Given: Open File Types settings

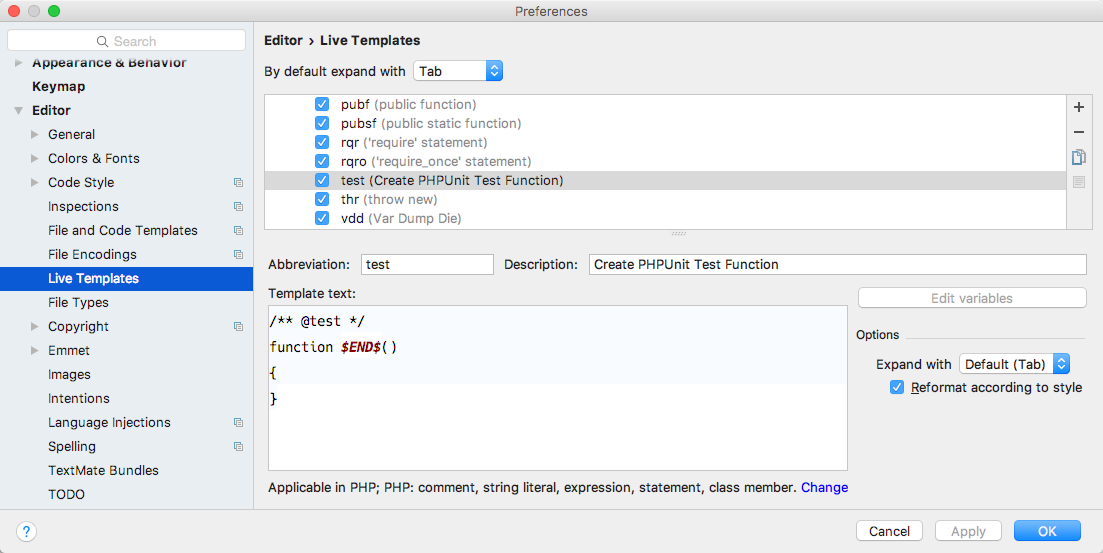Looking at the screenshot, I should tap(78, 303).
